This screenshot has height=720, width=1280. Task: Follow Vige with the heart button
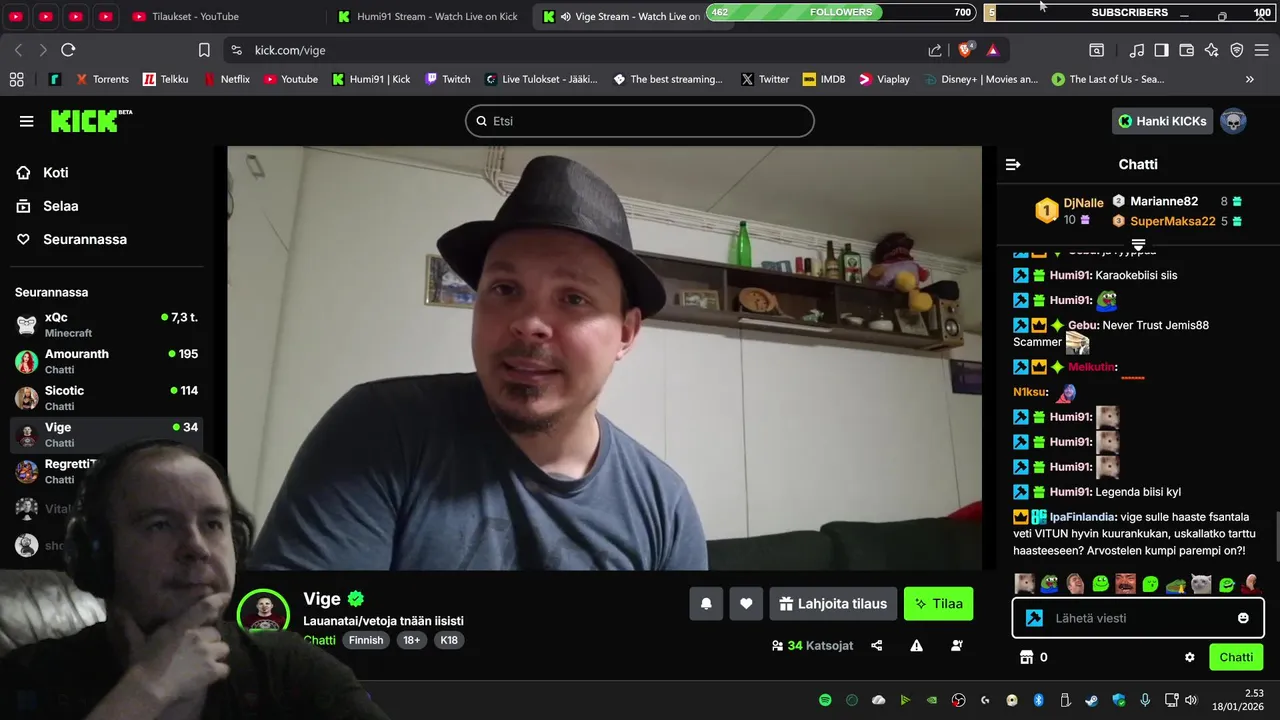coord(746,603)
